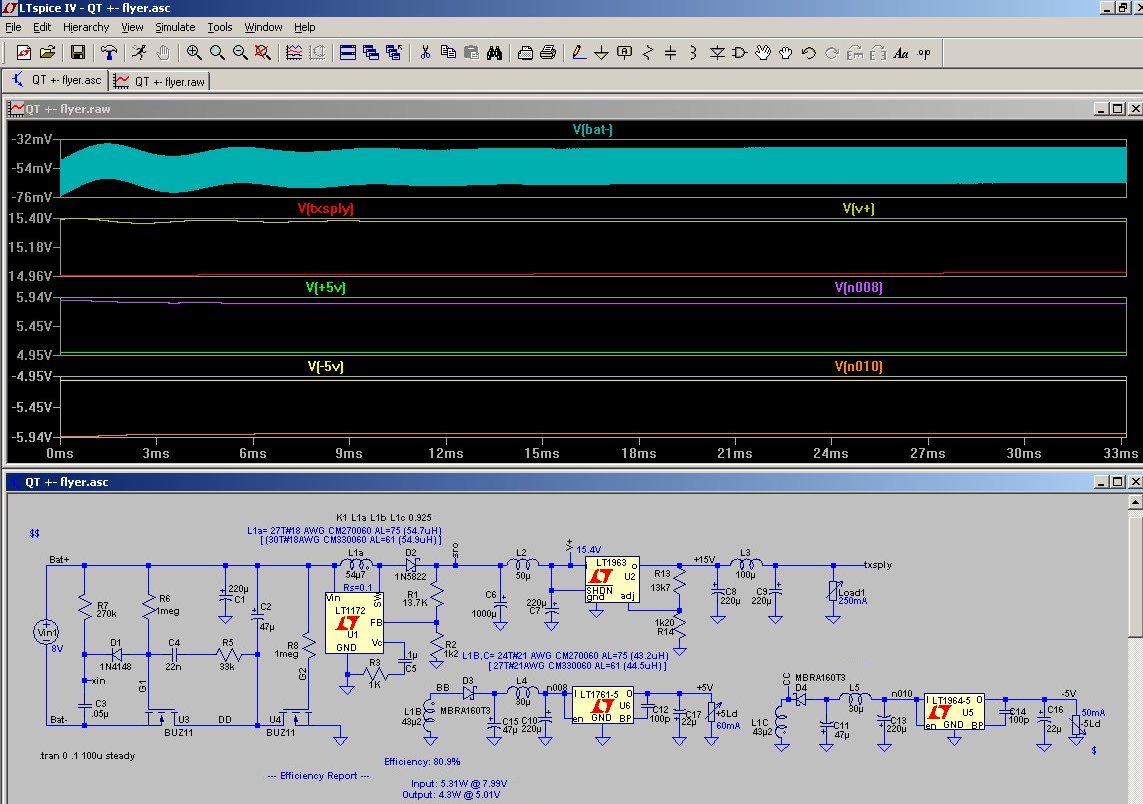The height and width of the screenshot is (804, 1143).
Task: Click the V(v+) trace label
Action: [858, 208]
